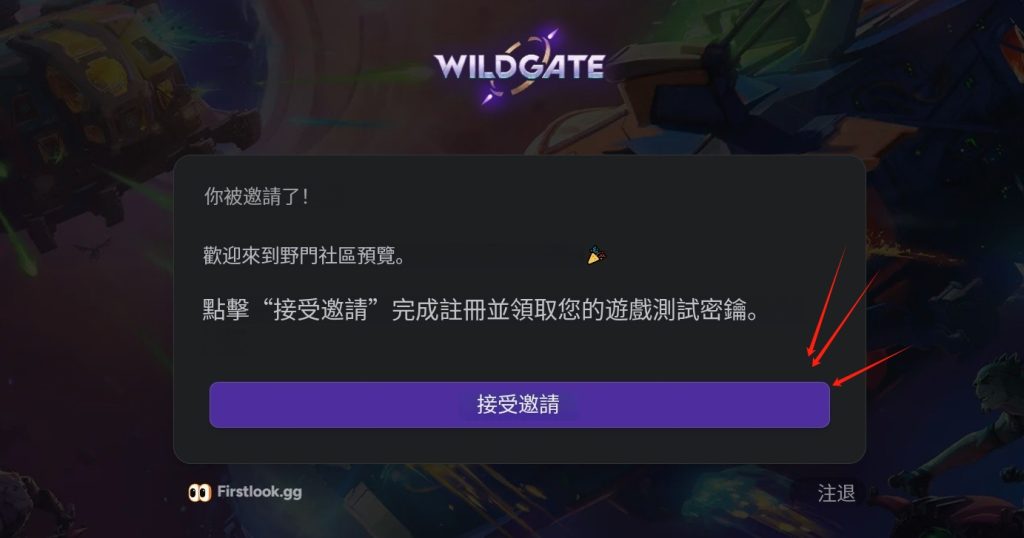The width and height of the screenshot is (1024, 538).
Task: Click the 歡迎來到野門社區預覽 welcome text
Action: (304, 255)
